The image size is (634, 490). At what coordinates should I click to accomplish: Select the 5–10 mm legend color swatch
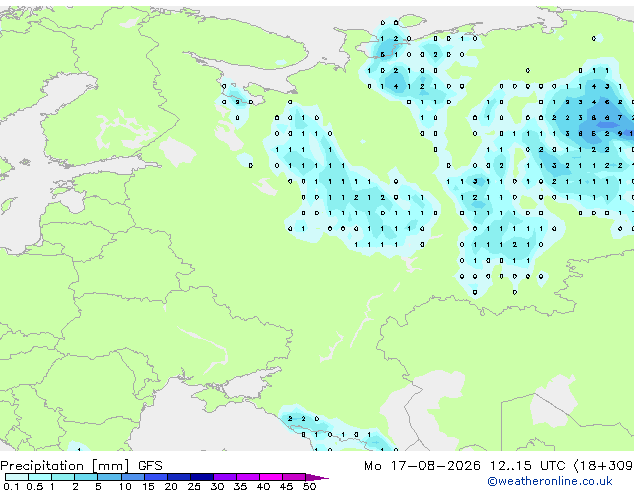(x=109, y=477)
